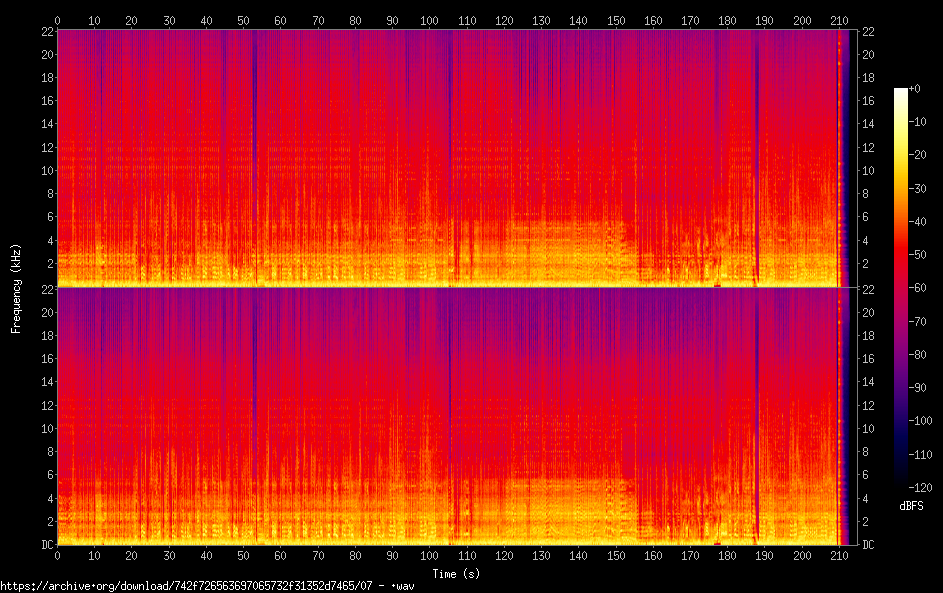Click the 200 tick on top time axis
The height and width of the screenshot is (593, 943).
coord(802,20)
